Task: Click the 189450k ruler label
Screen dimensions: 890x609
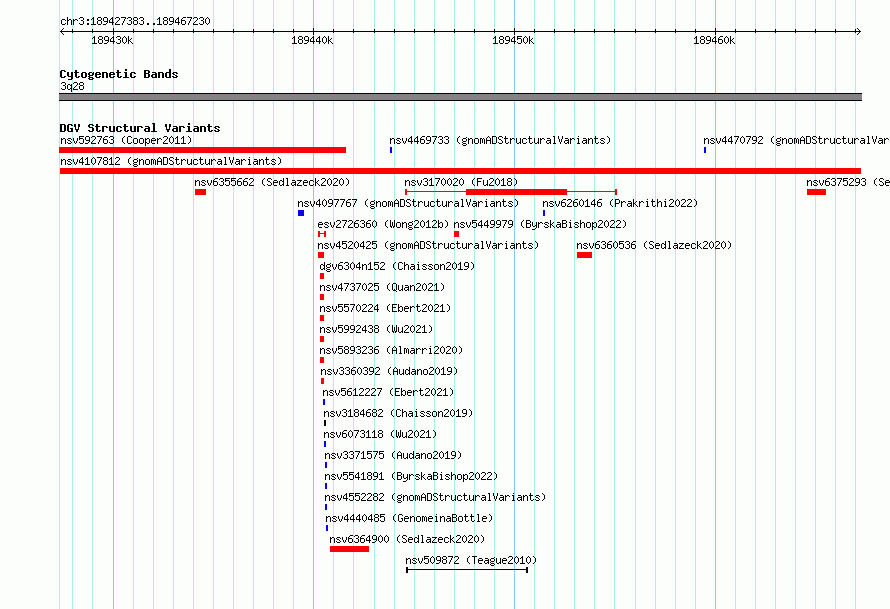Action: [x=513, y=40]
